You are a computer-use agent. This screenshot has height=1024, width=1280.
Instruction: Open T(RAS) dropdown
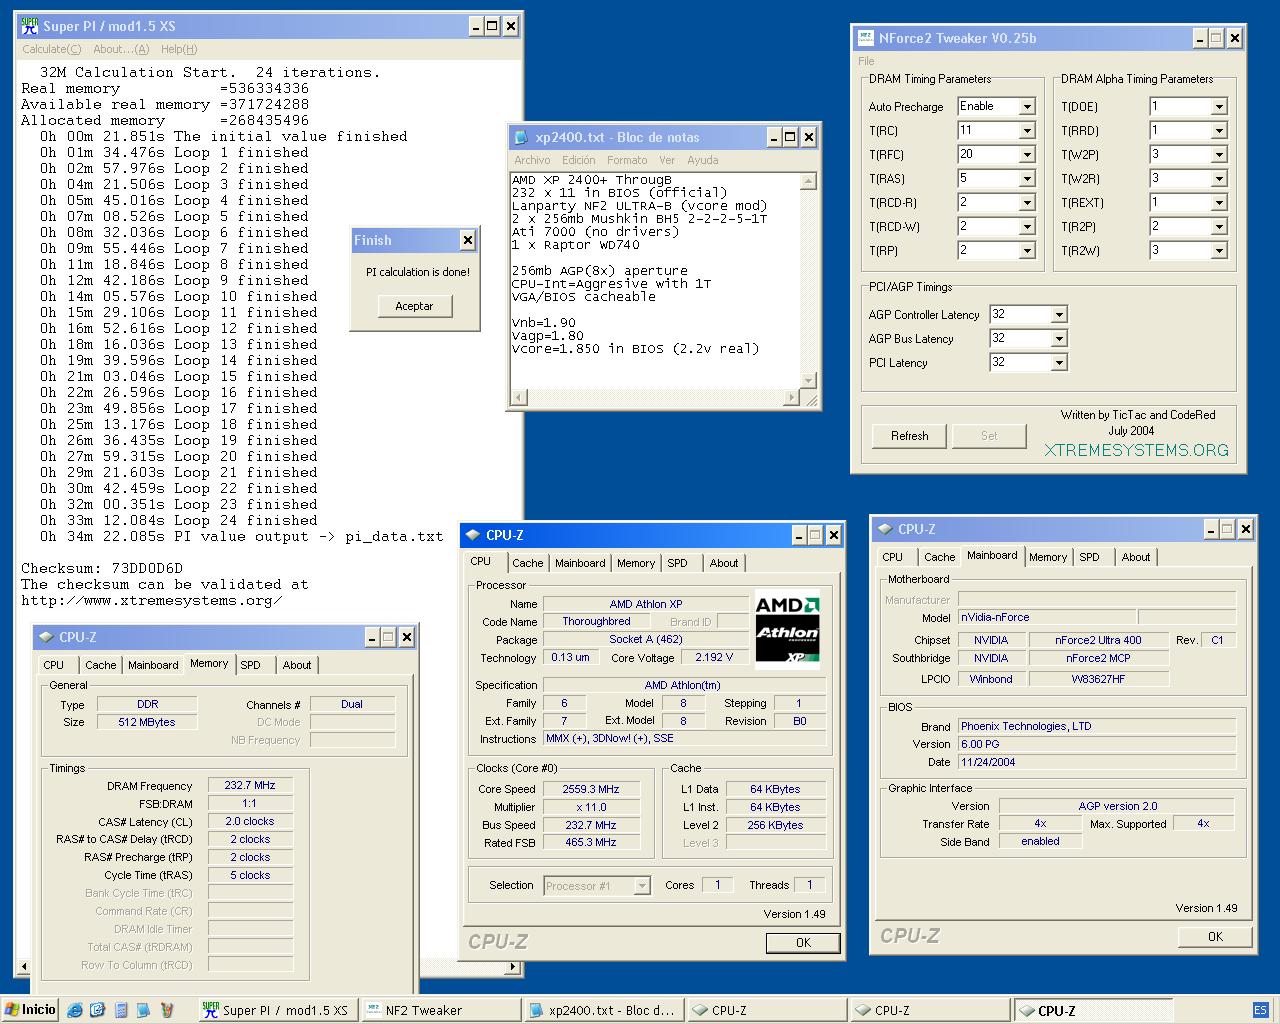pyautogui.click(x=1027, y=178)
